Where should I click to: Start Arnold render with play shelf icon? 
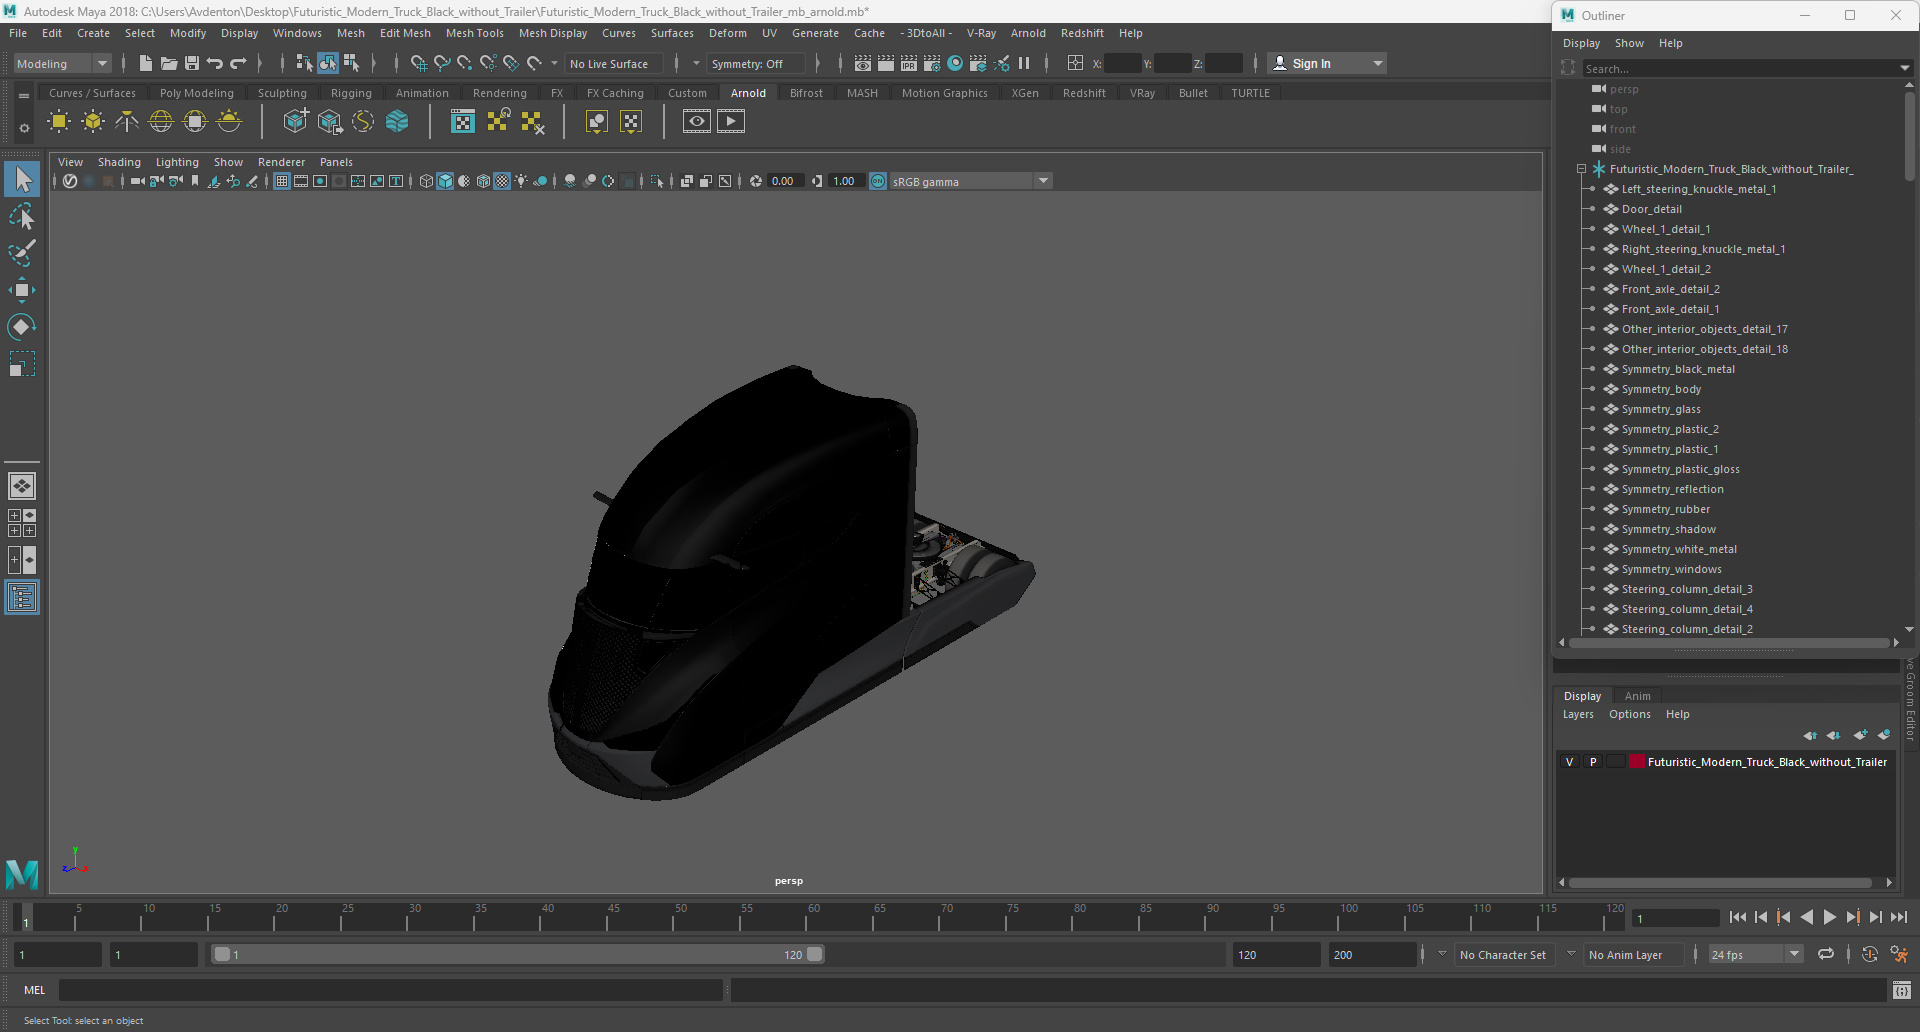pos(731,122)
